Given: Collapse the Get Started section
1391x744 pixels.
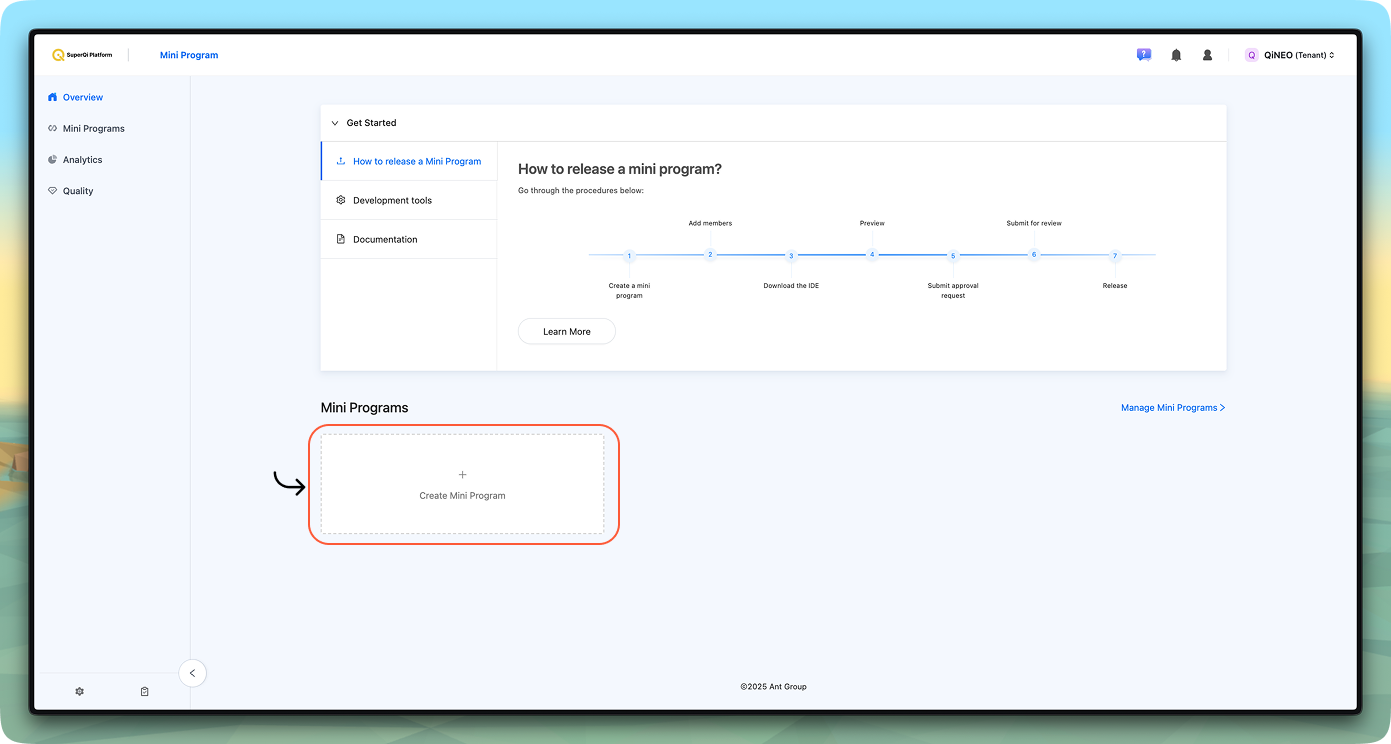Looking at the screenshot, I should tap(335, 123).
